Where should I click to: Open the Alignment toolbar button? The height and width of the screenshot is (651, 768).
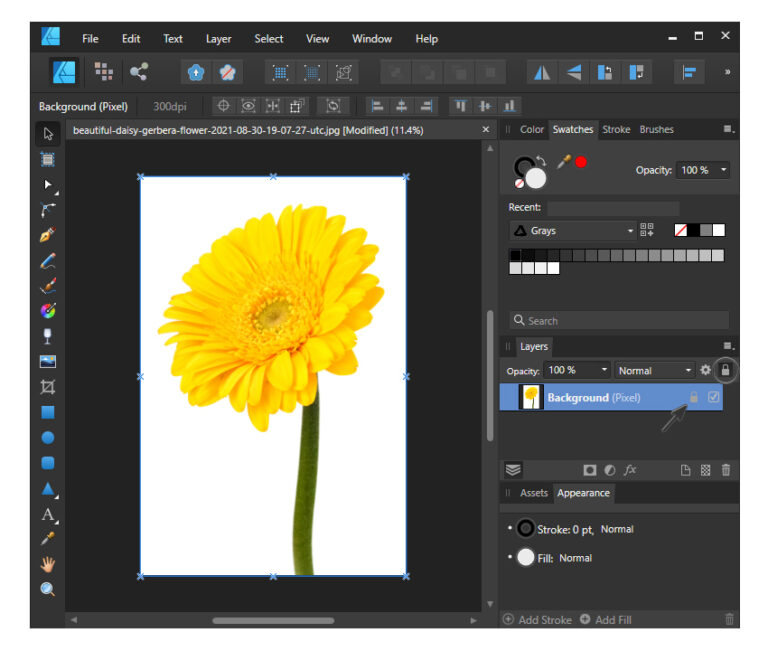pos(689,72)
